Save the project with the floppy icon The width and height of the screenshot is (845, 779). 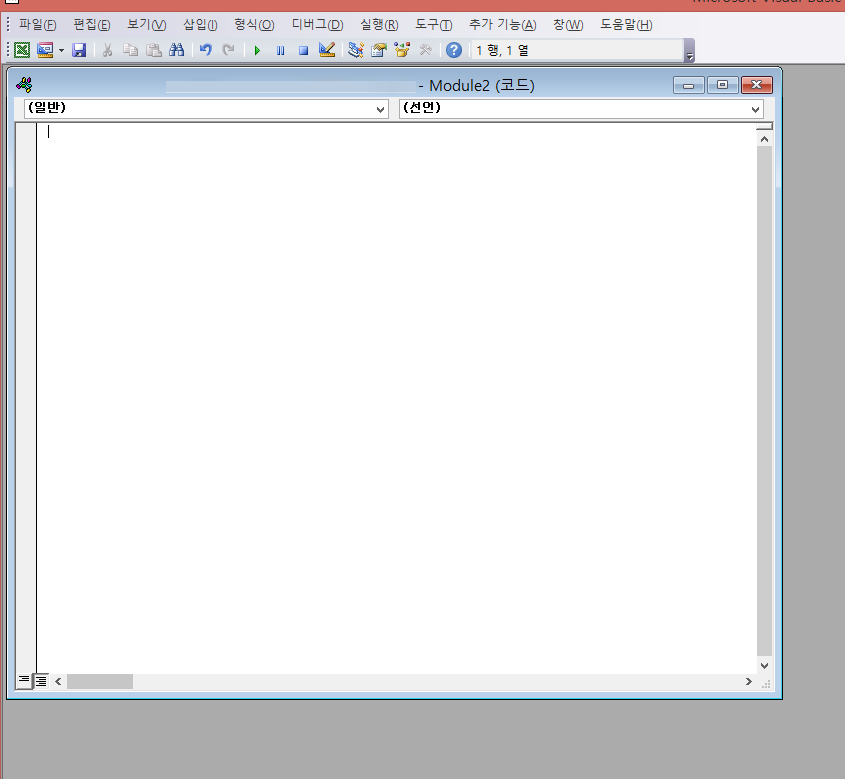tap(79, 50)
